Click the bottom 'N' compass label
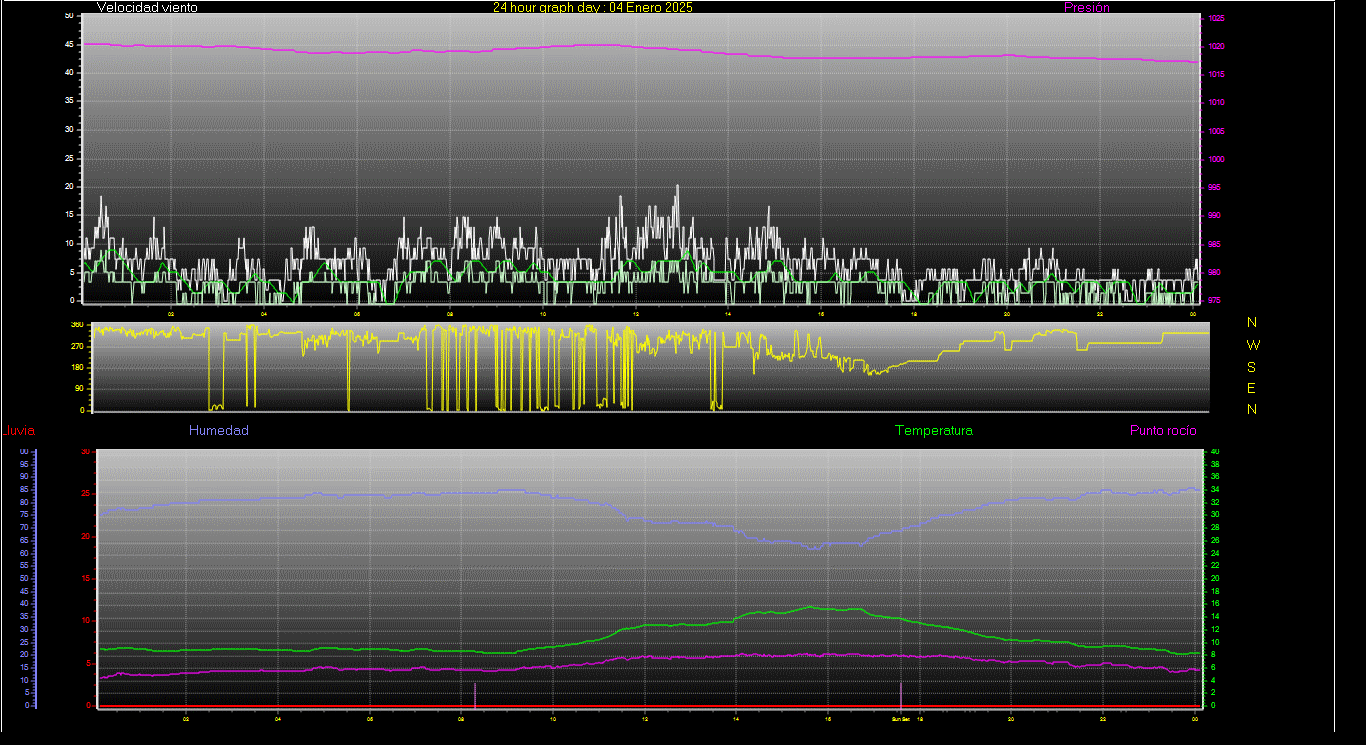1366x745 pixels. 1252,409
